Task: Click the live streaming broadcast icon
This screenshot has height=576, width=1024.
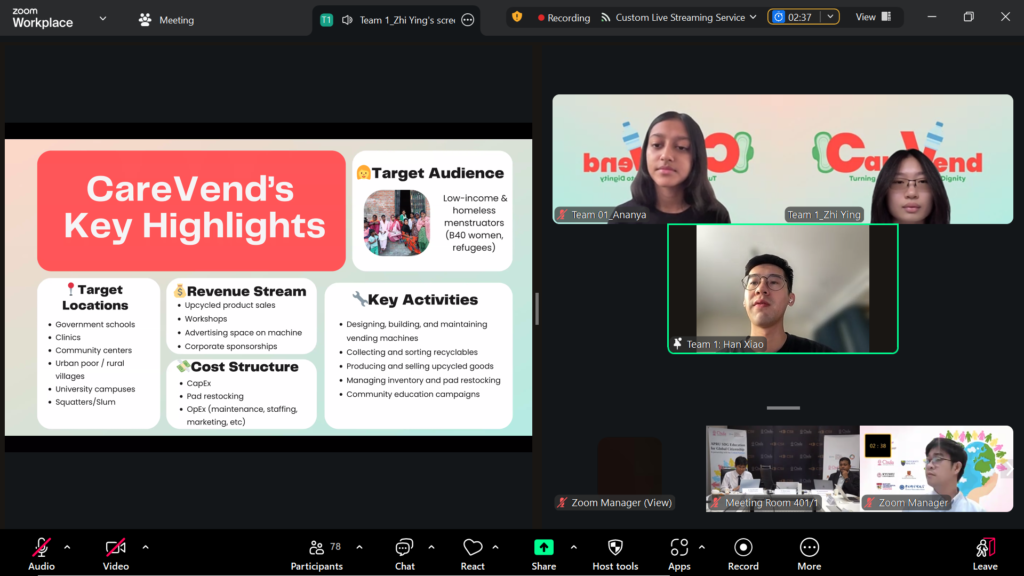Action: click(x=606, y=18)
